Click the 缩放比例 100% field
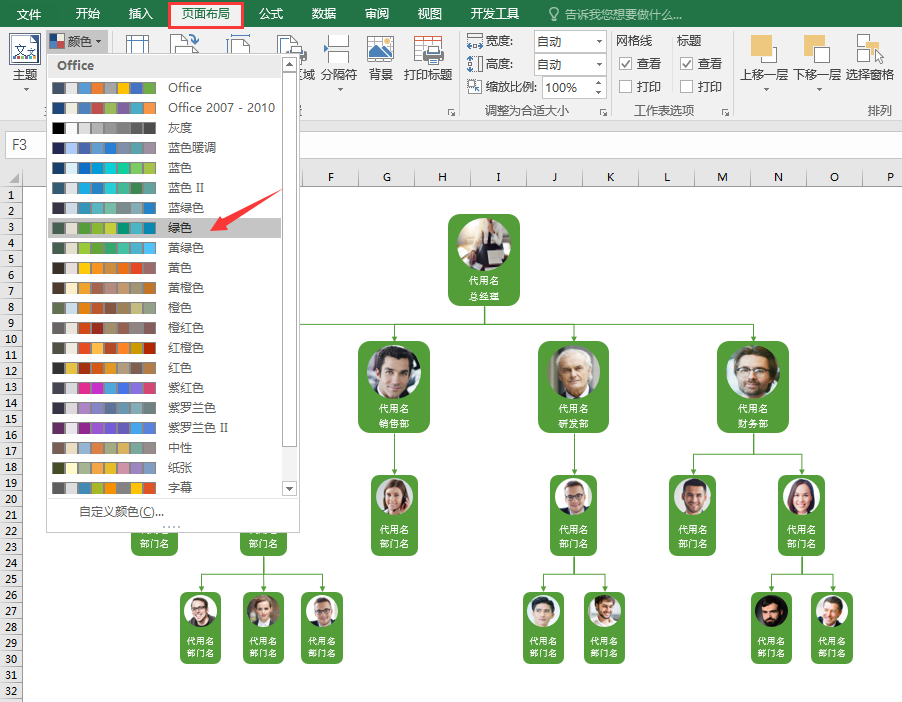The width and height of the screenshot is (902, 702). 567,87
